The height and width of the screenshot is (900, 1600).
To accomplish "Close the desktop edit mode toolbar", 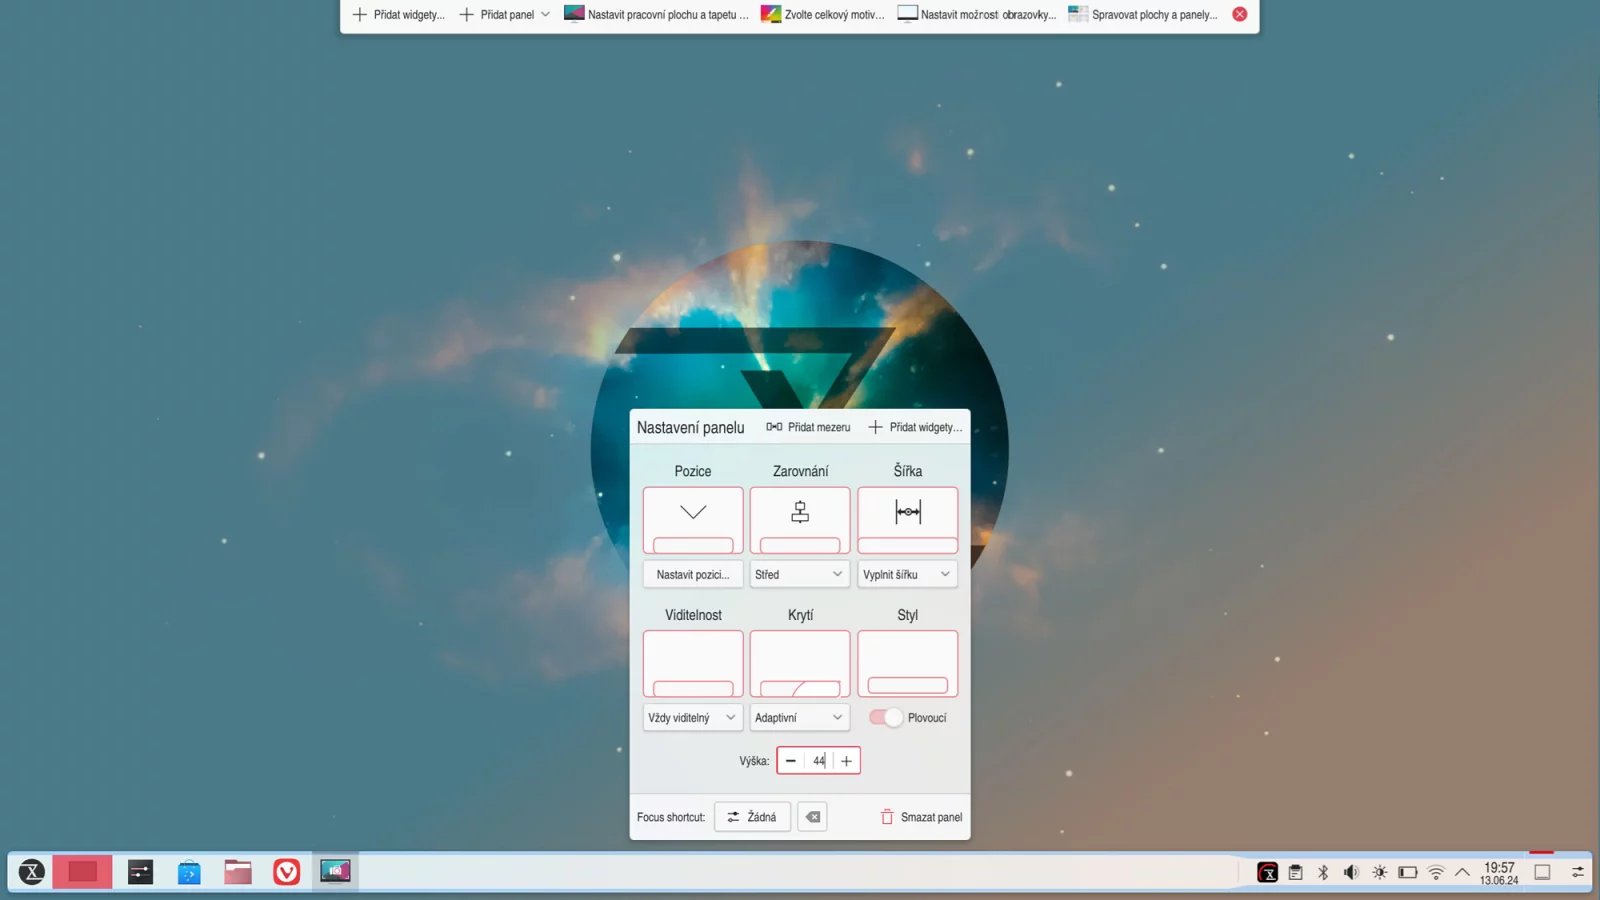I will click(x=1240, y=14).
